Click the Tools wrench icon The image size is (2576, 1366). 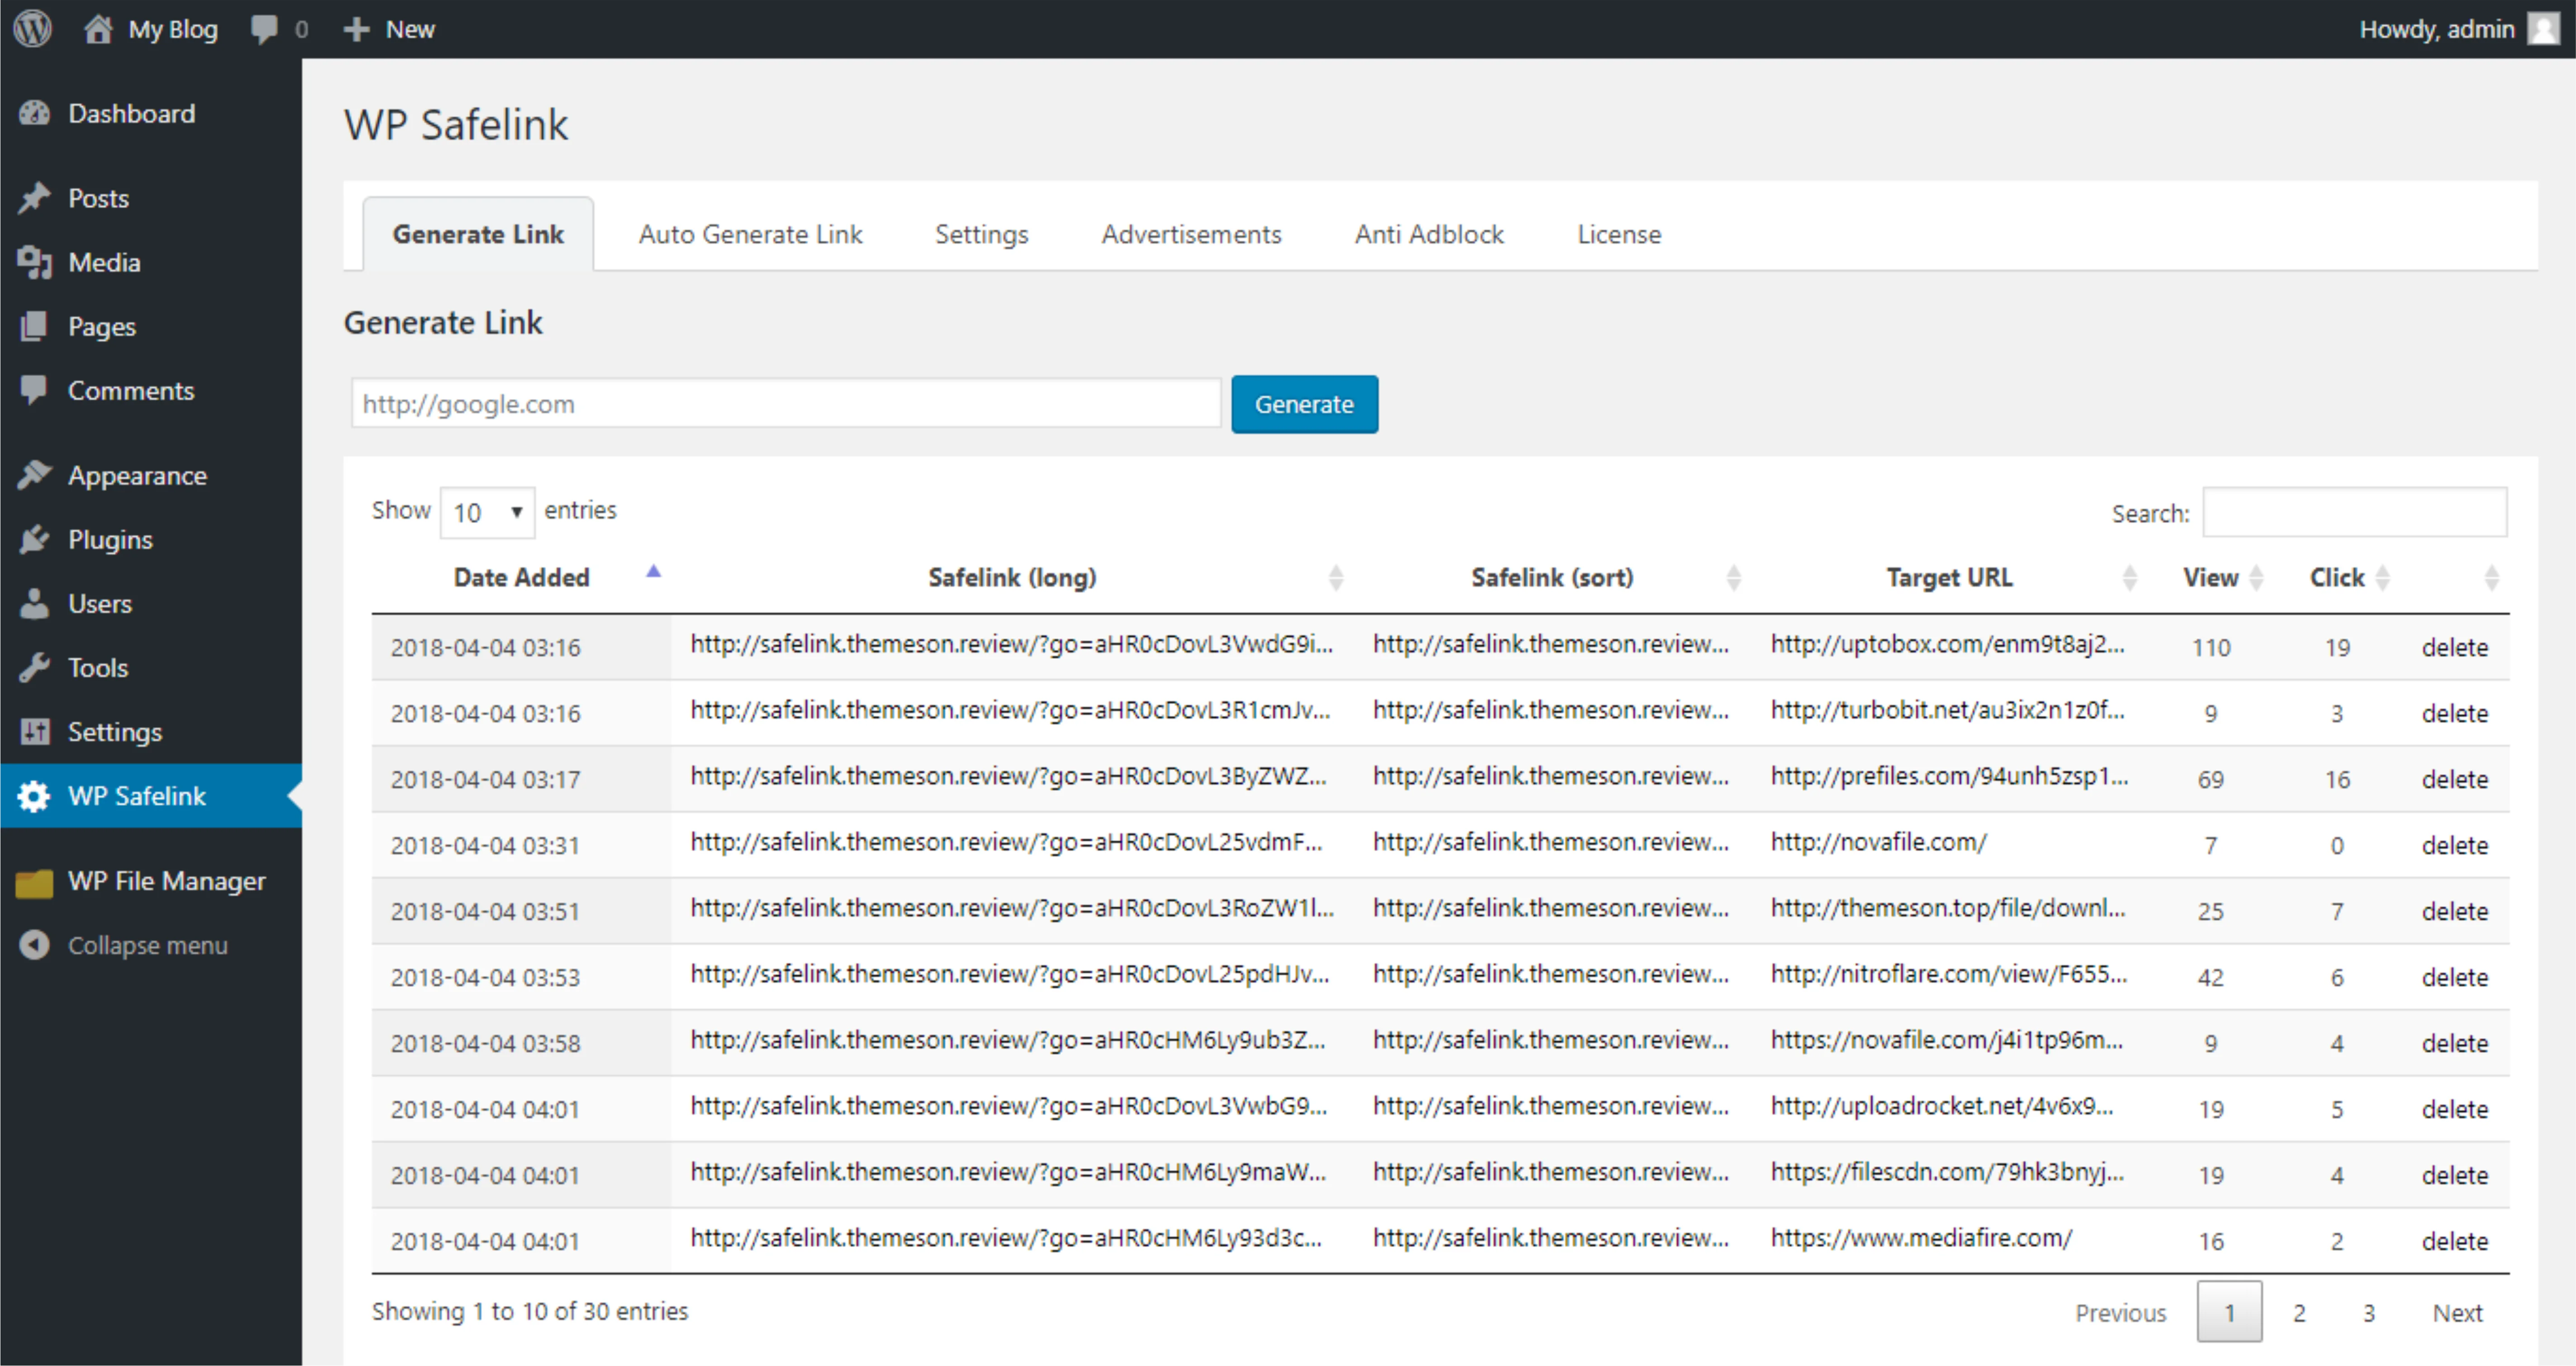(x=34, y=667)
